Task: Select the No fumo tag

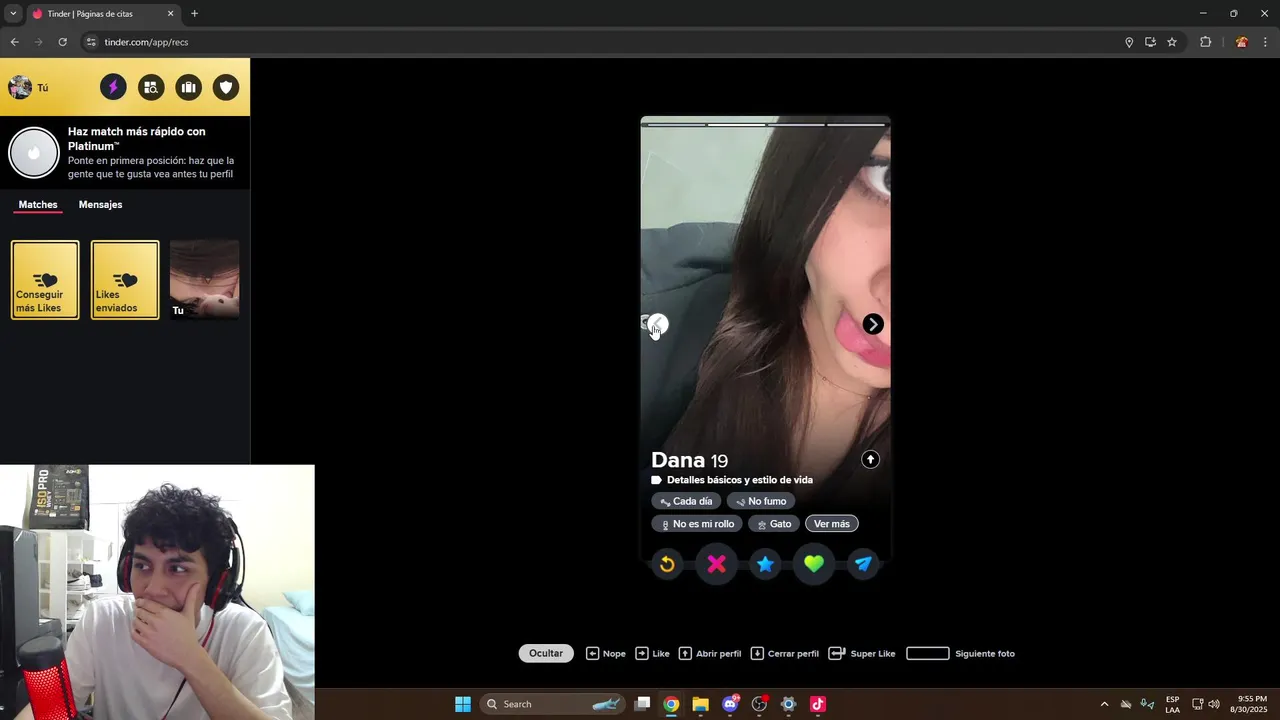Action: pos(761,501)
